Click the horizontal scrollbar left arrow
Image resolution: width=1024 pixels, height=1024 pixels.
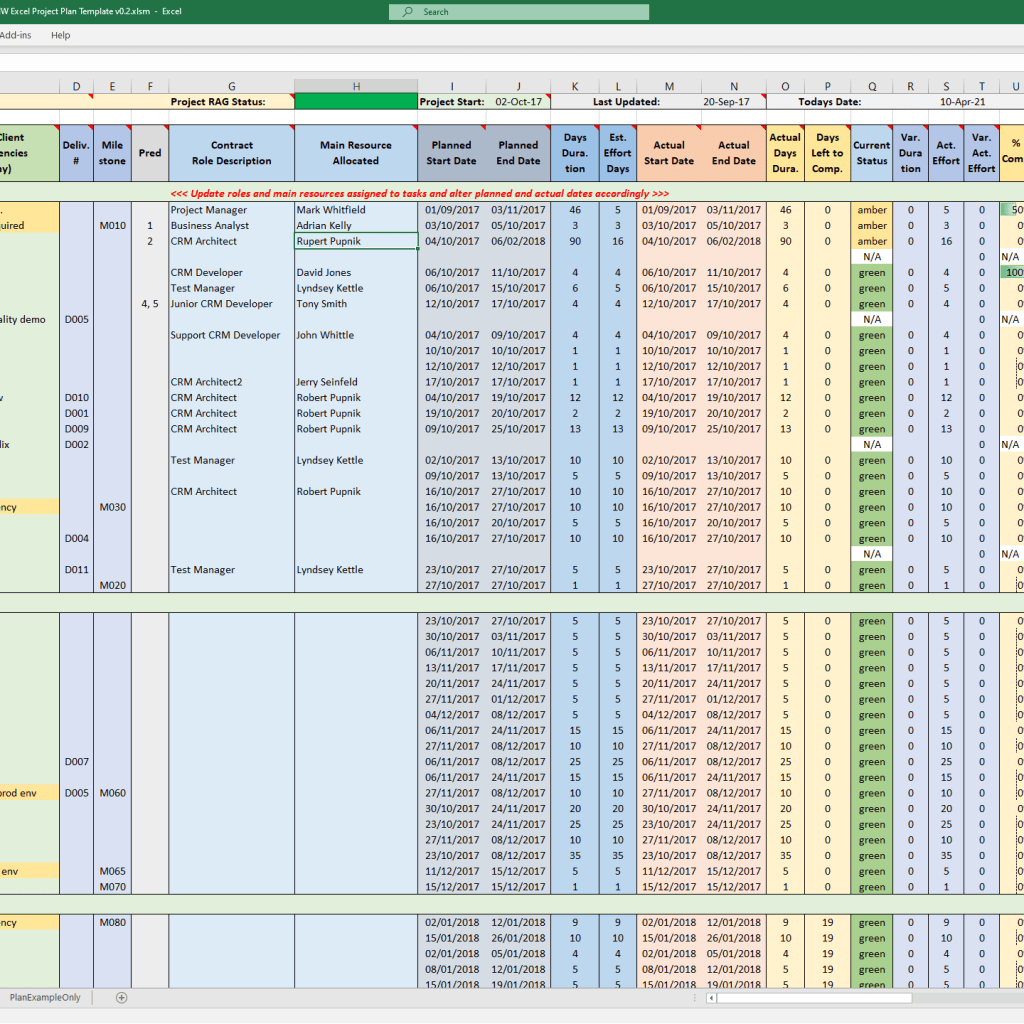711,998
